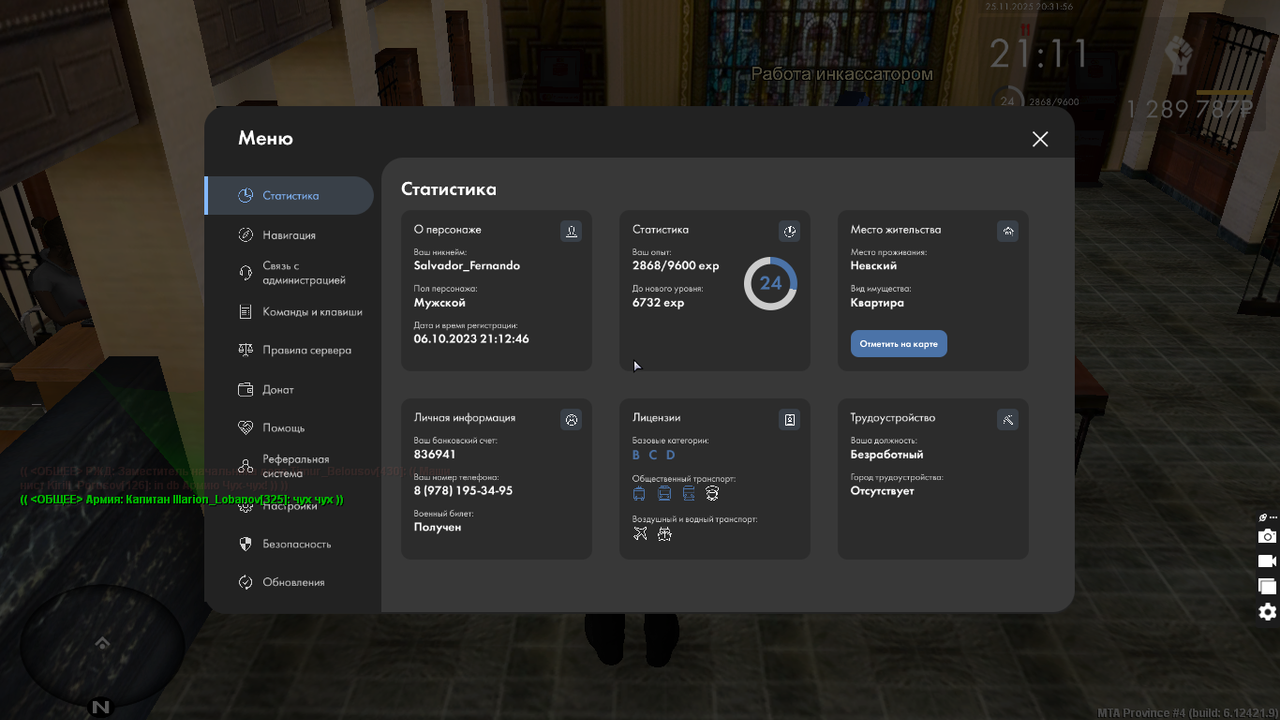Click the 2868/9600 exp value in the card
The width and height of the screenshot is (1280, 720).
tap(676, 266)
